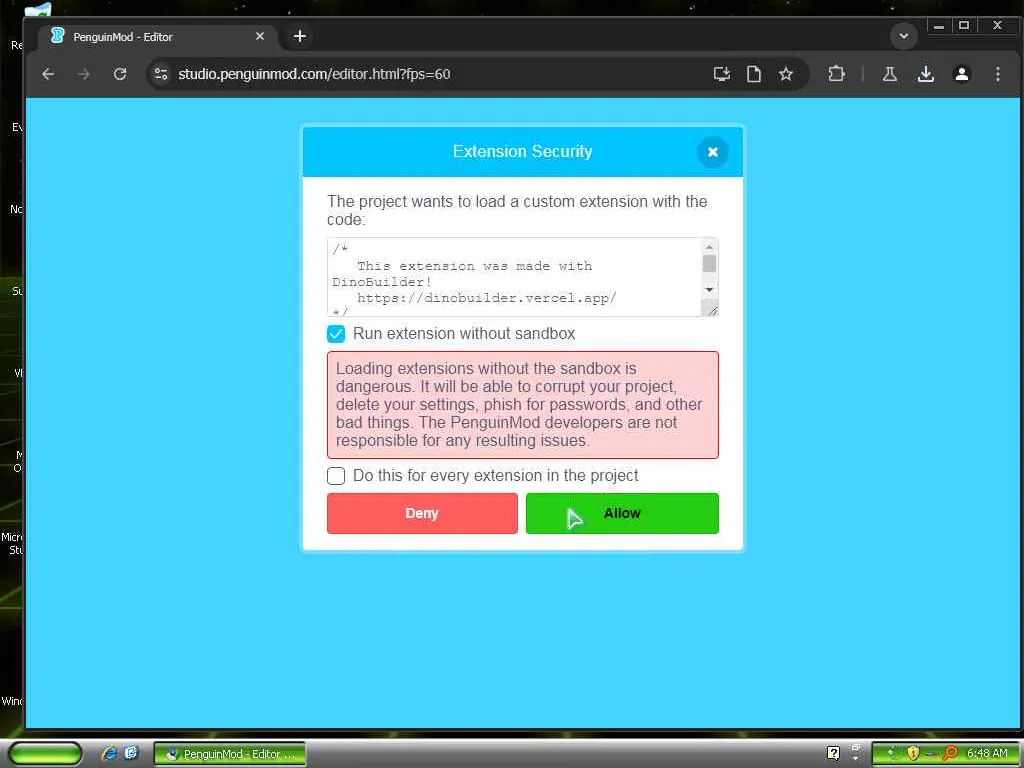The image size is (1024, 768).
Task: Click the second quick launch browser icon
Action: 131,753
